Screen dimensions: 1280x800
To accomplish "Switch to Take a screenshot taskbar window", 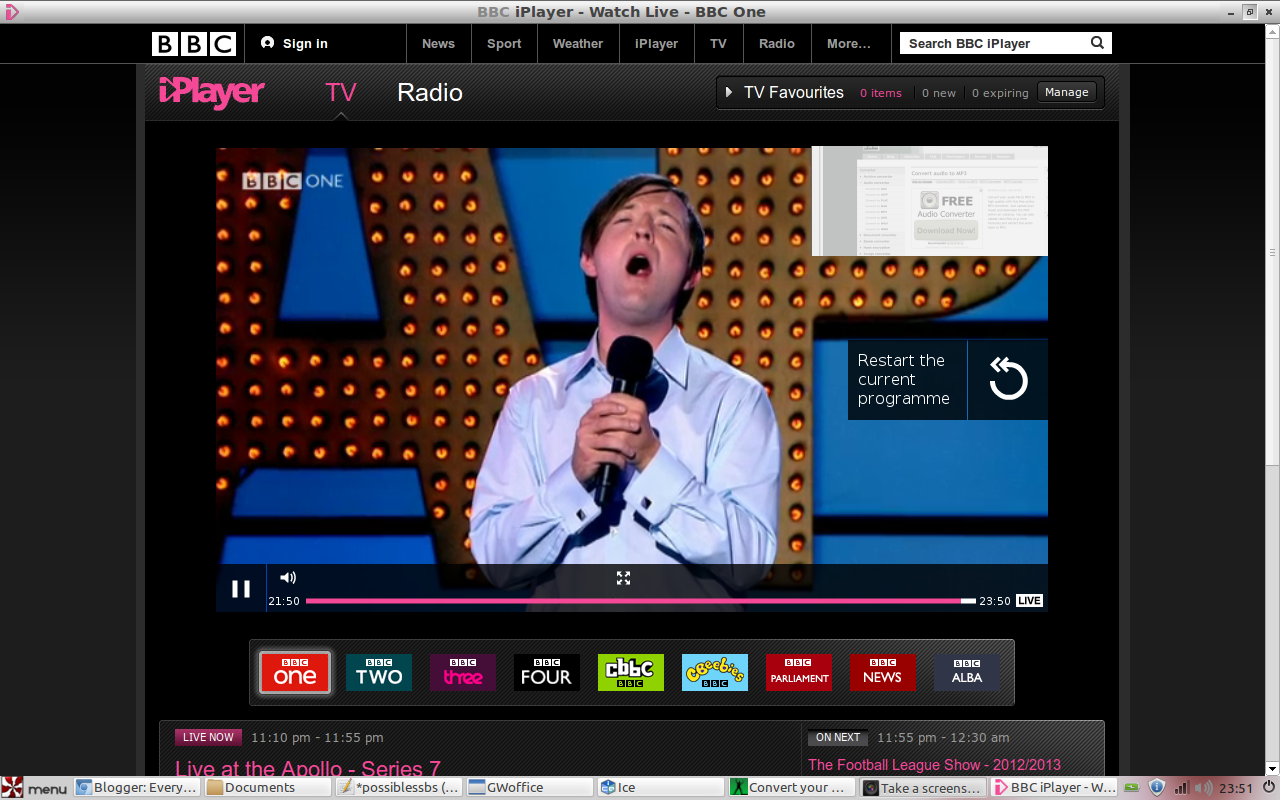I will (923, 788).
